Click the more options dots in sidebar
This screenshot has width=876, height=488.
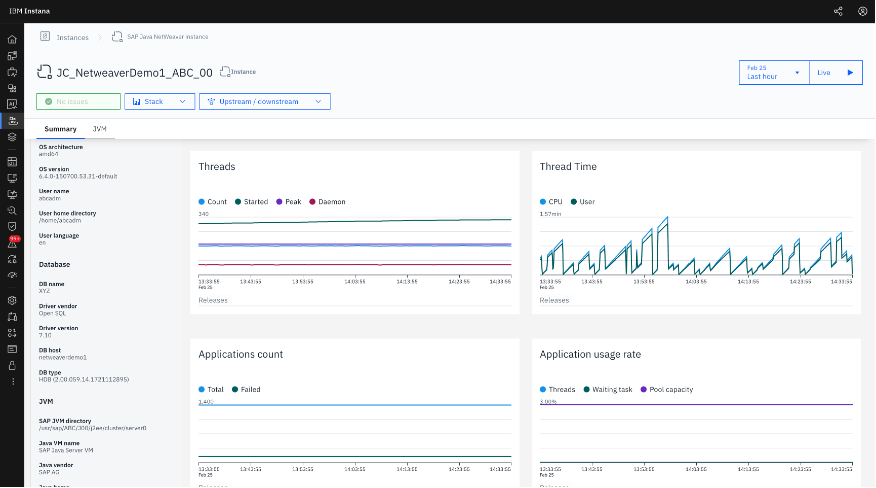coord(13,382)
